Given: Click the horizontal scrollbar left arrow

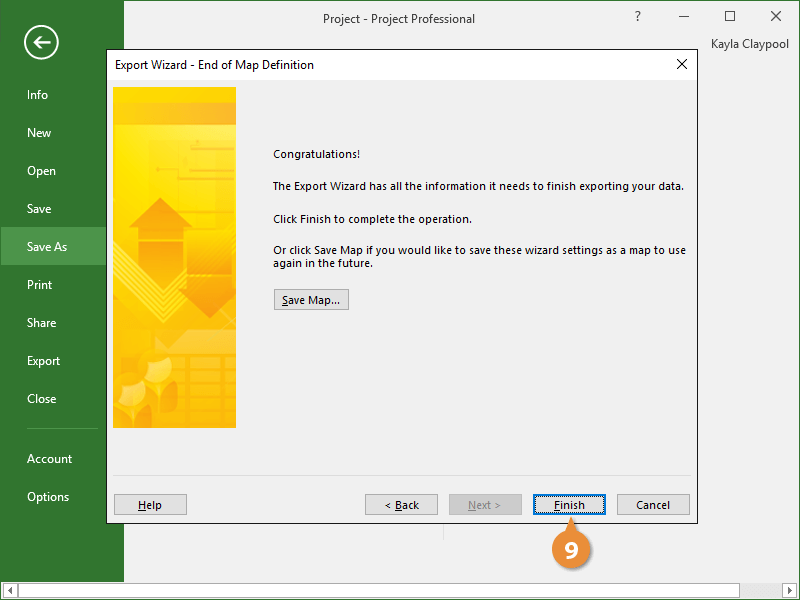Looking at the screenshot, I should (8, 591).
